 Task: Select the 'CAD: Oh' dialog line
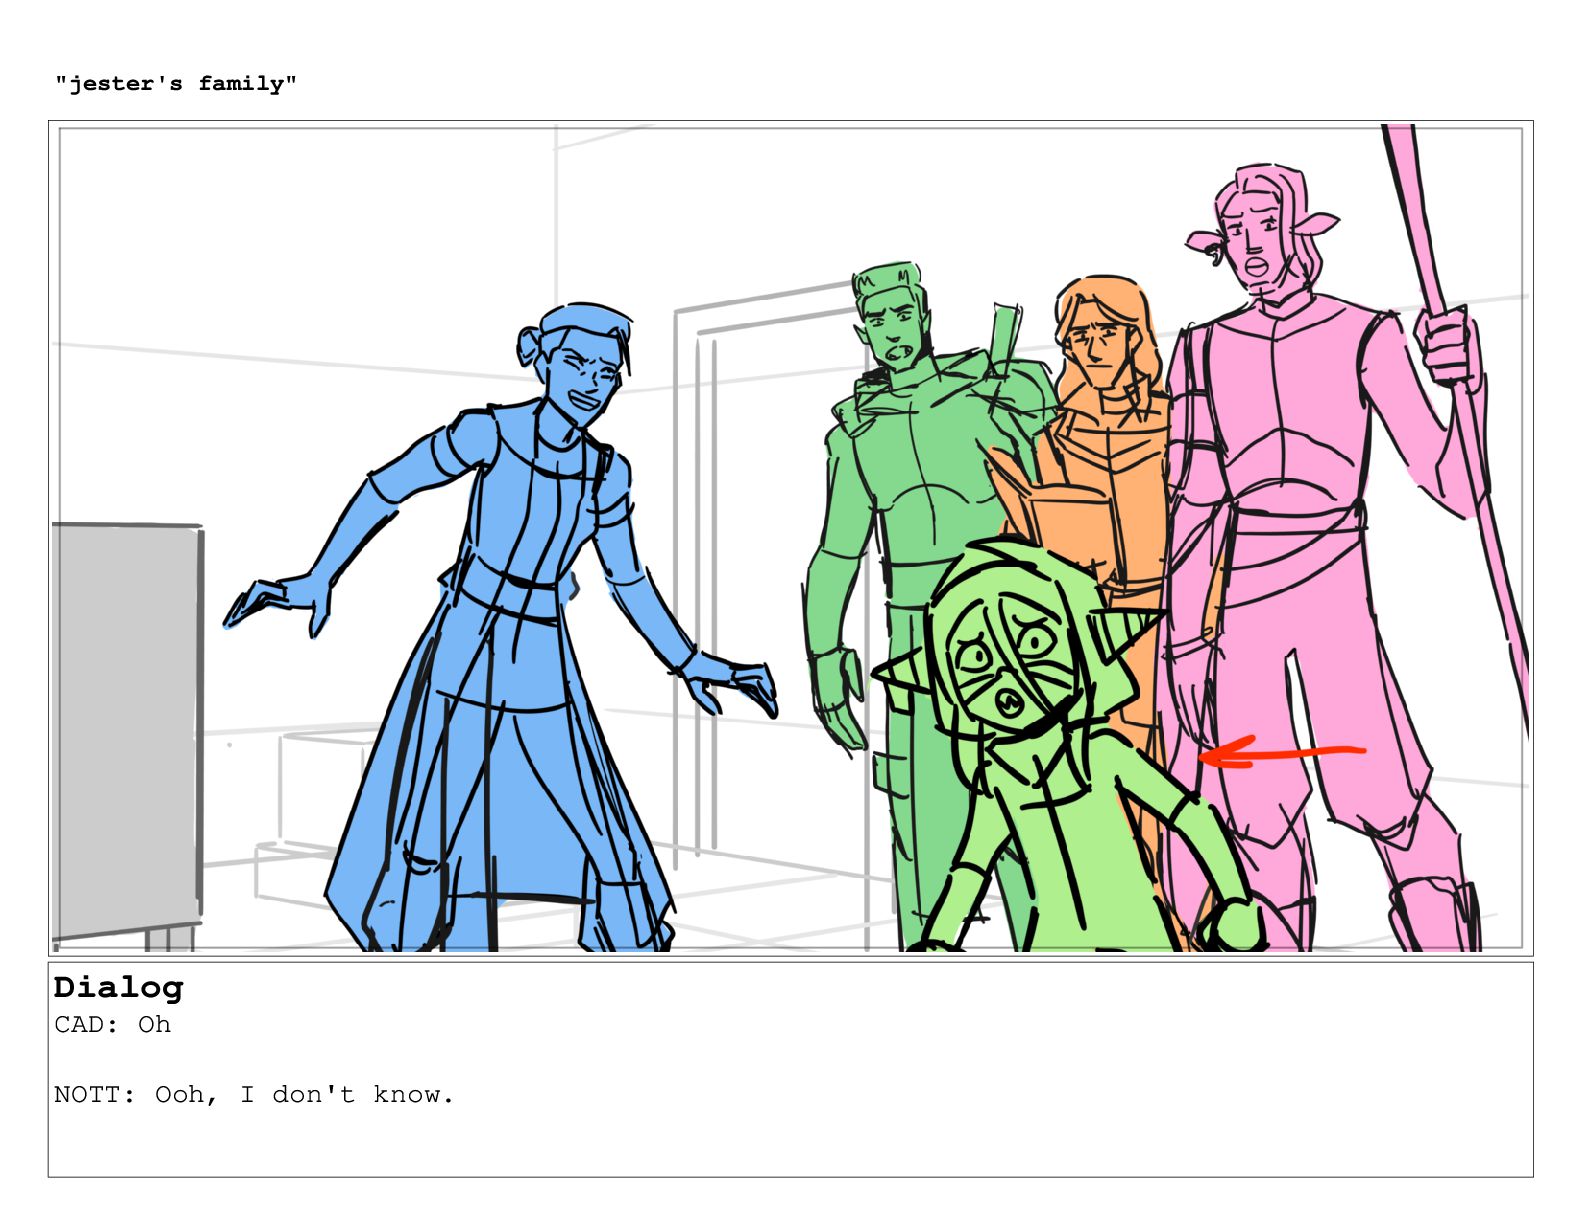pyautogui.click(x=112, y=1025)
